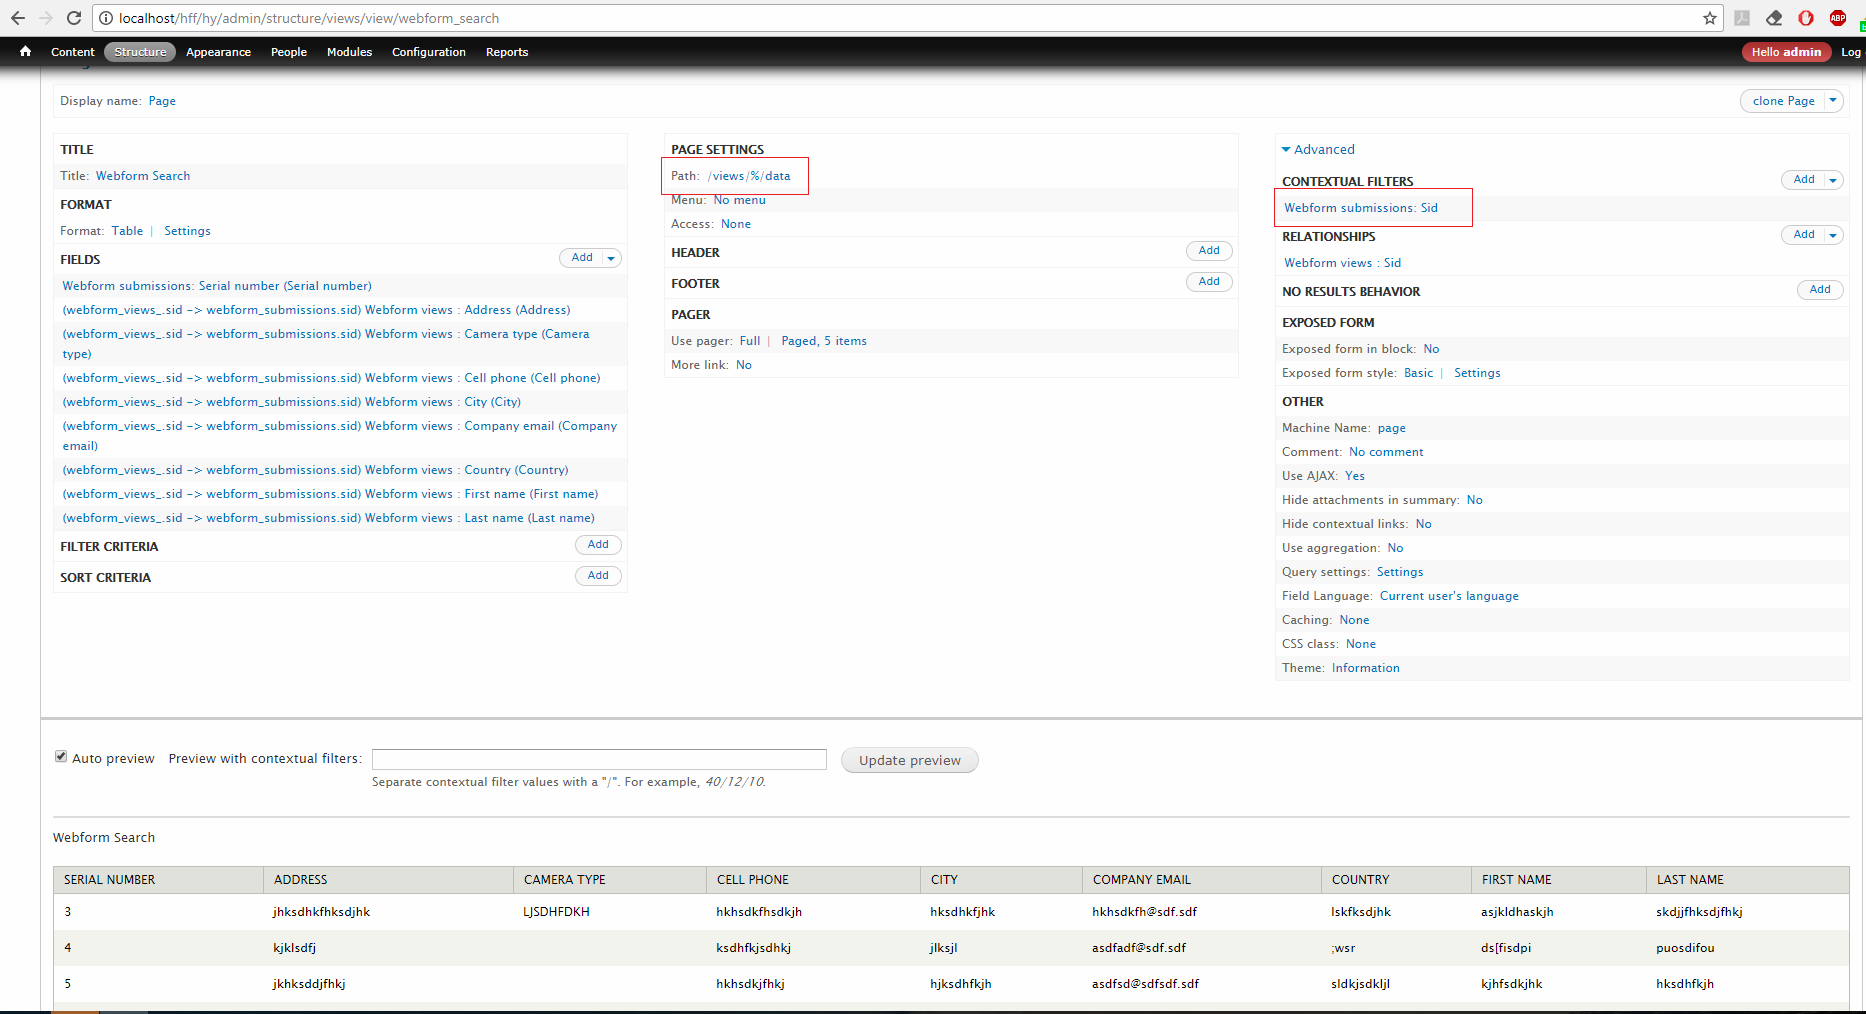Edit the Serial number field
This screenshot has height=1014, width=1866.
[x=217, y=286]
